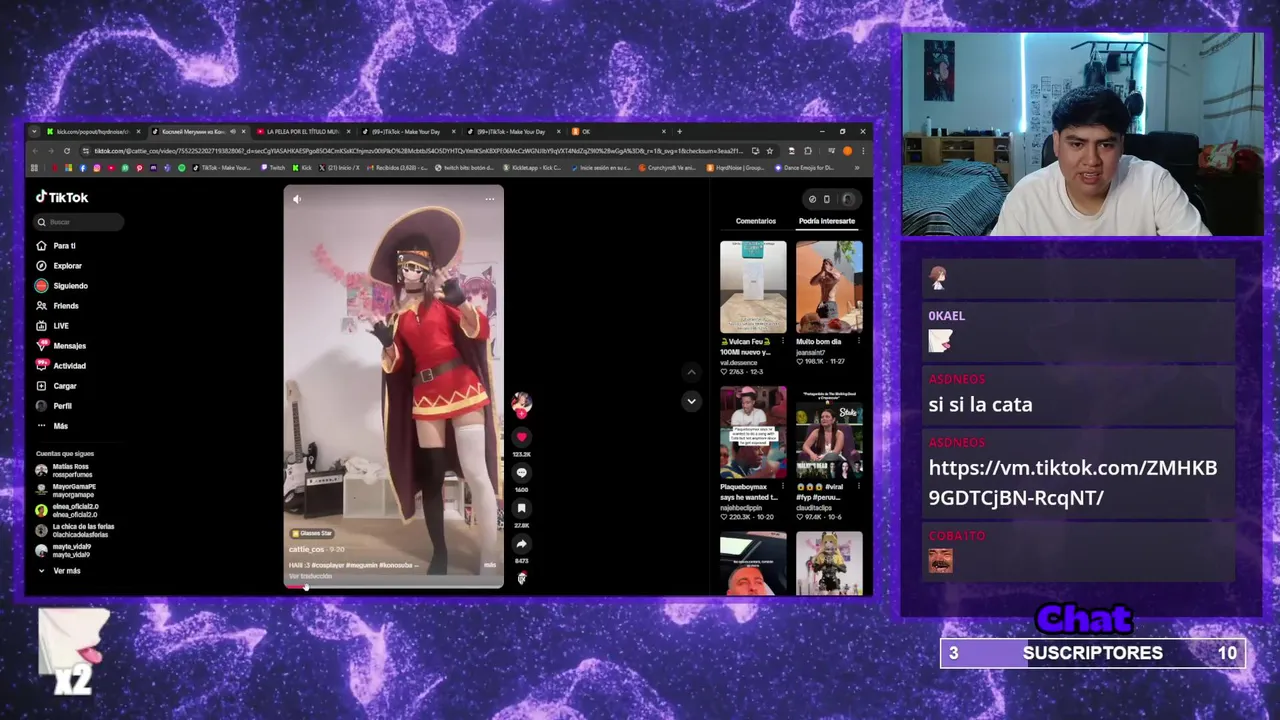Open MayorGamaPE followed account
1280x720 pixels.
66,490
